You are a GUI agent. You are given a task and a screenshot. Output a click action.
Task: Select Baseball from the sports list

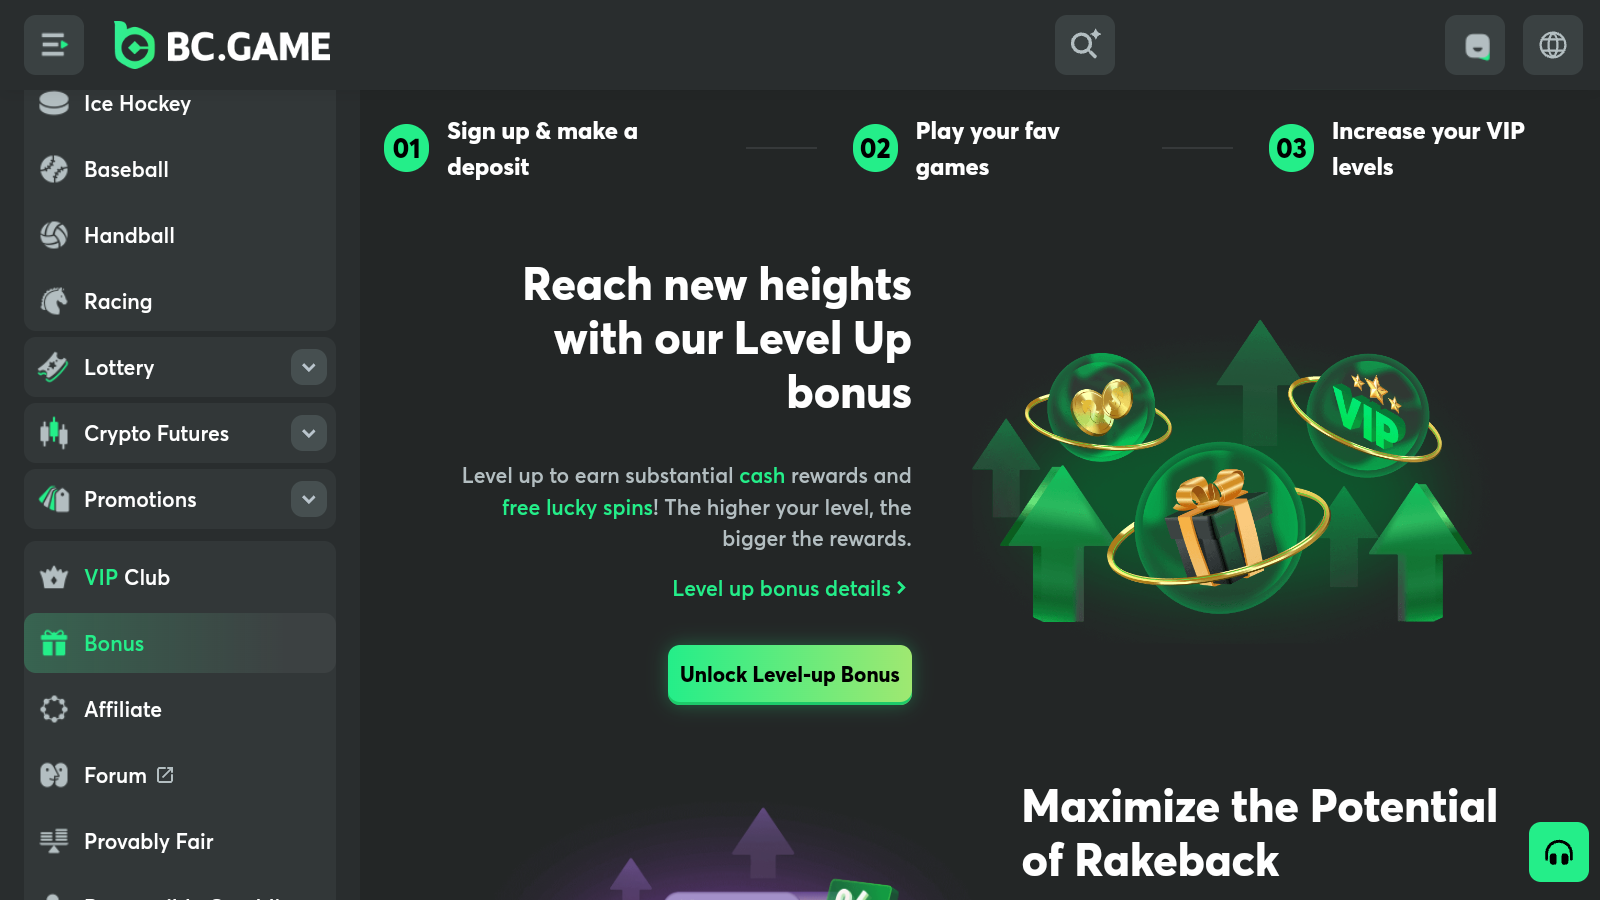click(180, 169)
